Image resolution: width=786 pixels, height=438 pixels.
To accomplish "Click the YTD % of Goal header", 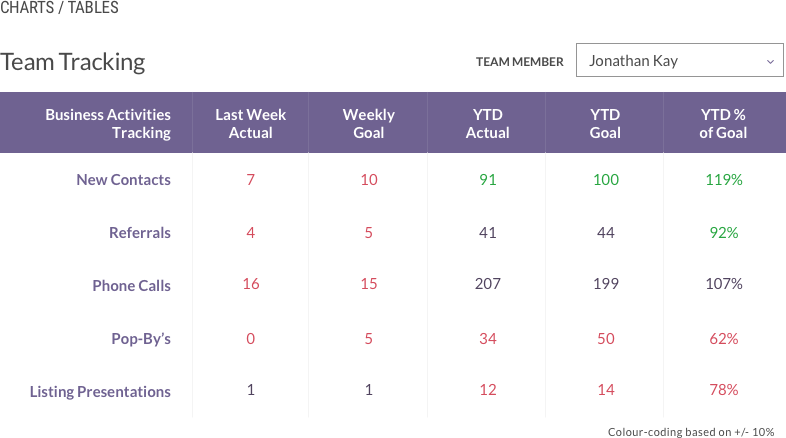I will click(x=723, y=123).
